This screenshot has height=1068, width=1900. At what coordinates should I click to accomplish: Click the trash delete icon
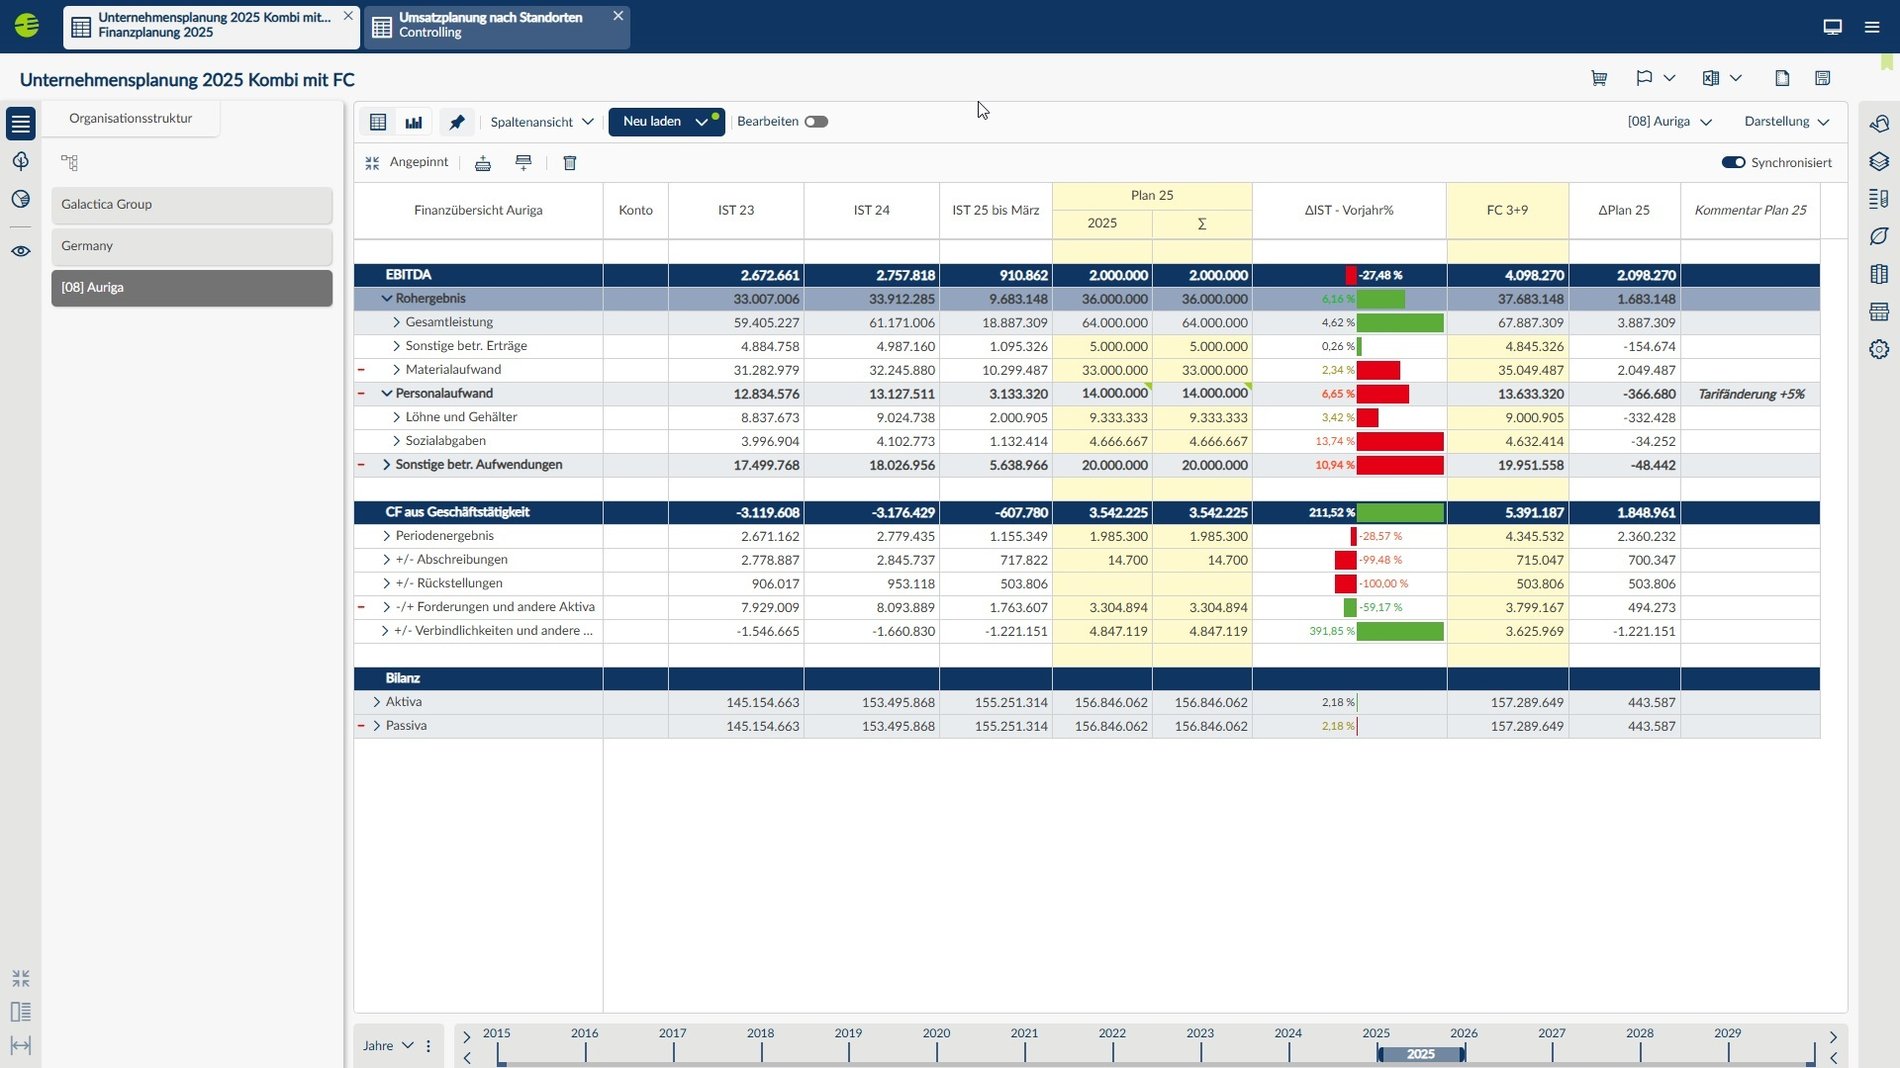570,163
